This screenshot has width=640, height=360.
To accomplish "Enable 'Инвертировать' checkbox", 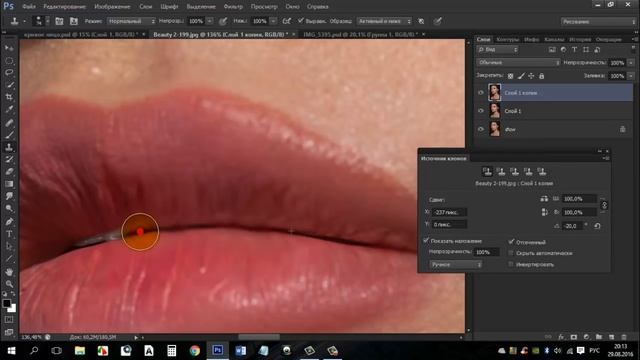I will click(511, 264).
